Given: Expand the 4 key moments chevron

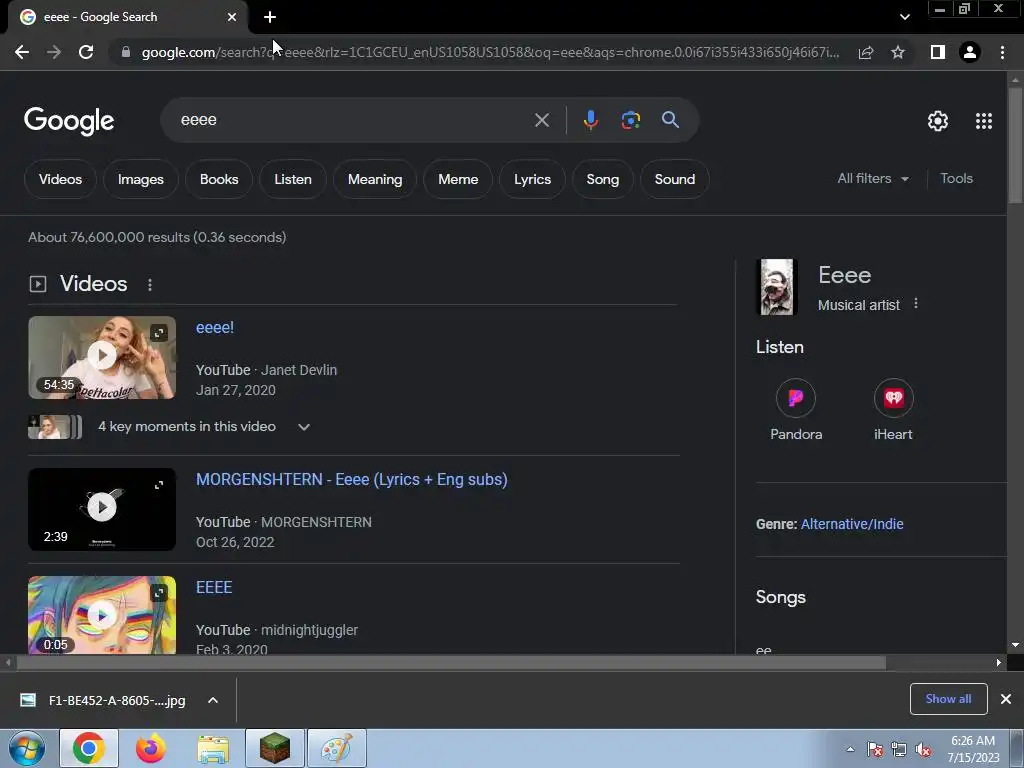Looking at the screenshot, I should (x=304, y=427).
